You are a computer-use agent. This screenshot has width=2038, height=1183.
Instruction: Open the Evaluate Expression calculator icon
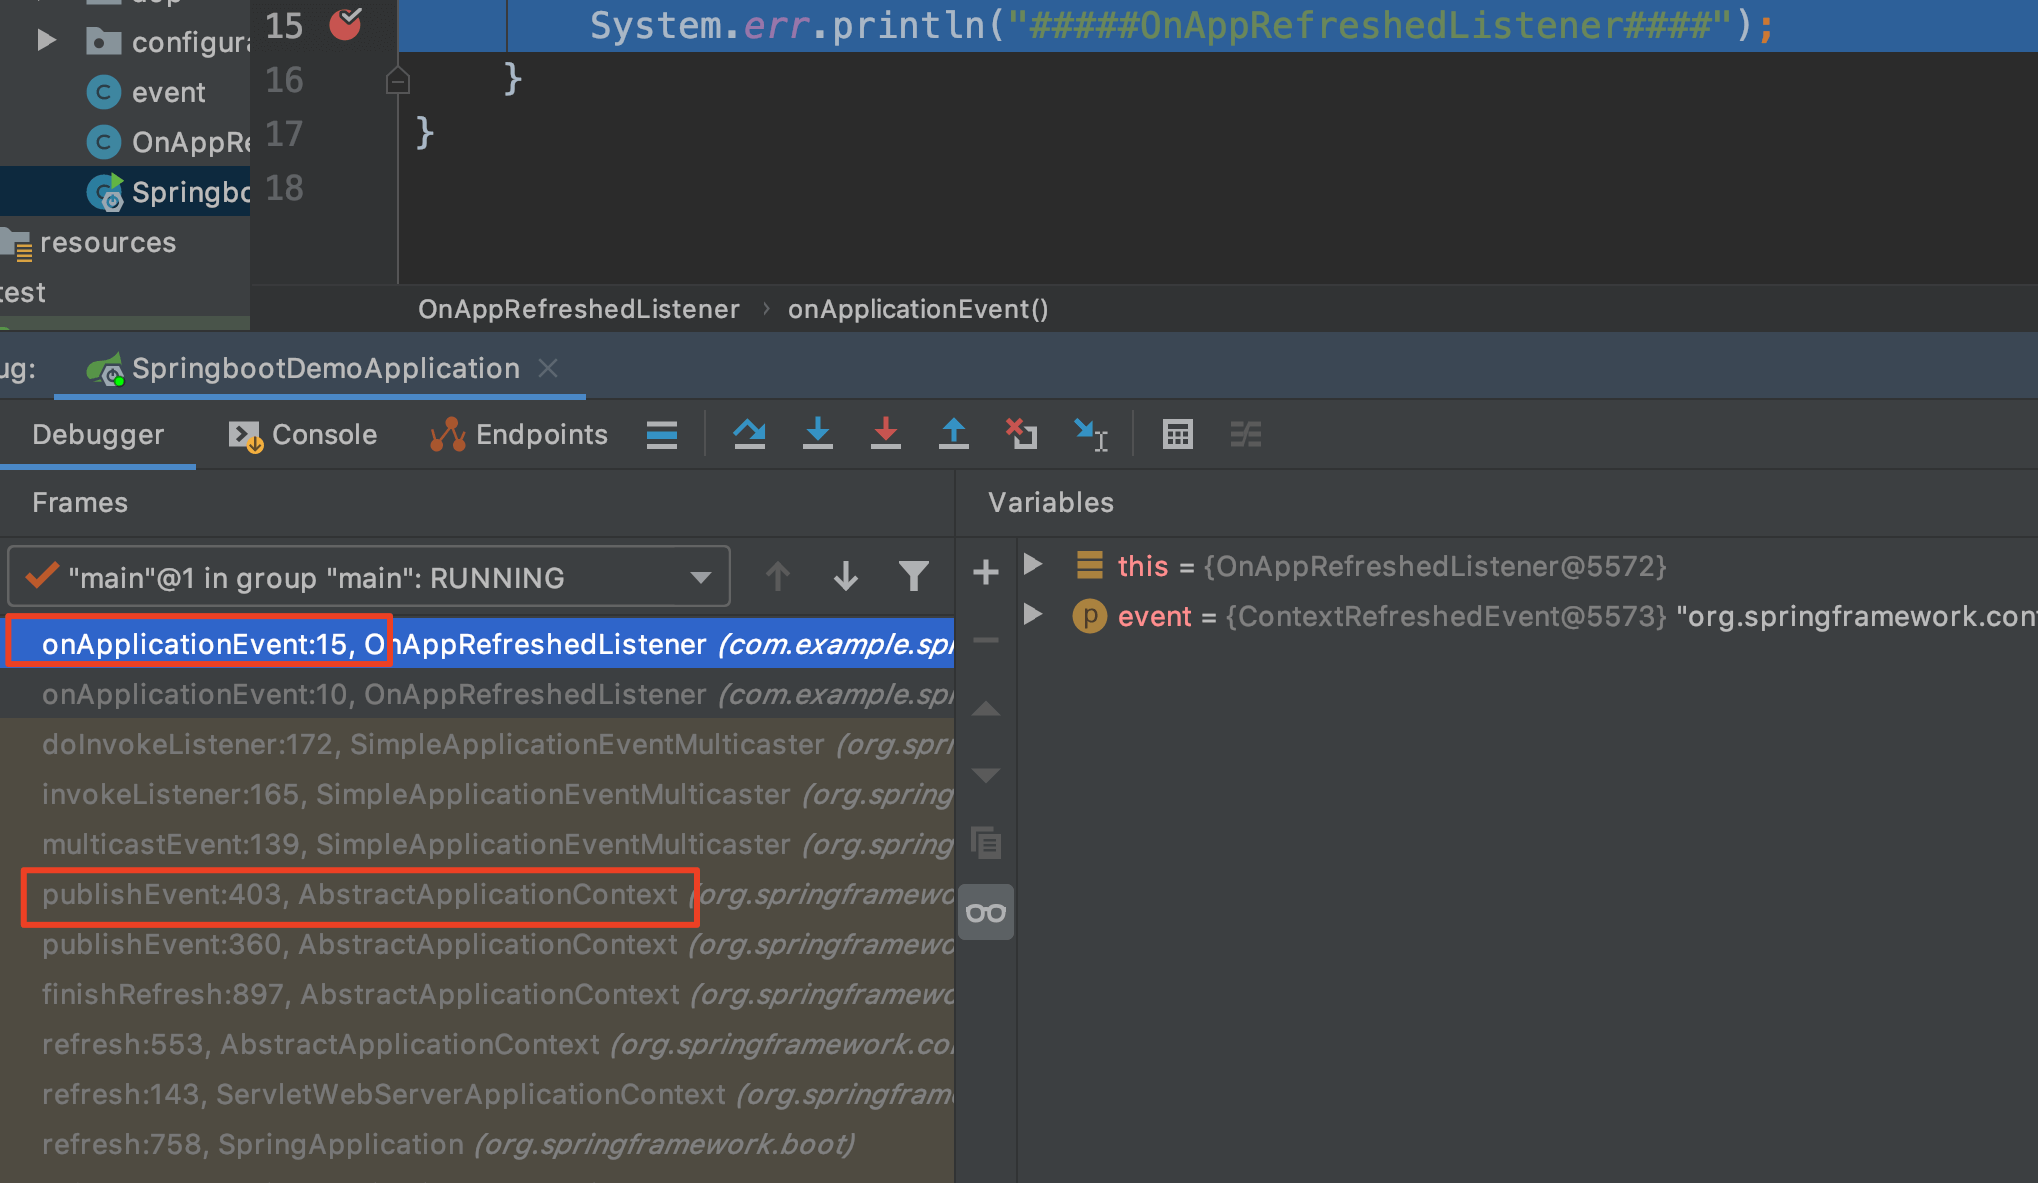click(x=1177, y=434)
